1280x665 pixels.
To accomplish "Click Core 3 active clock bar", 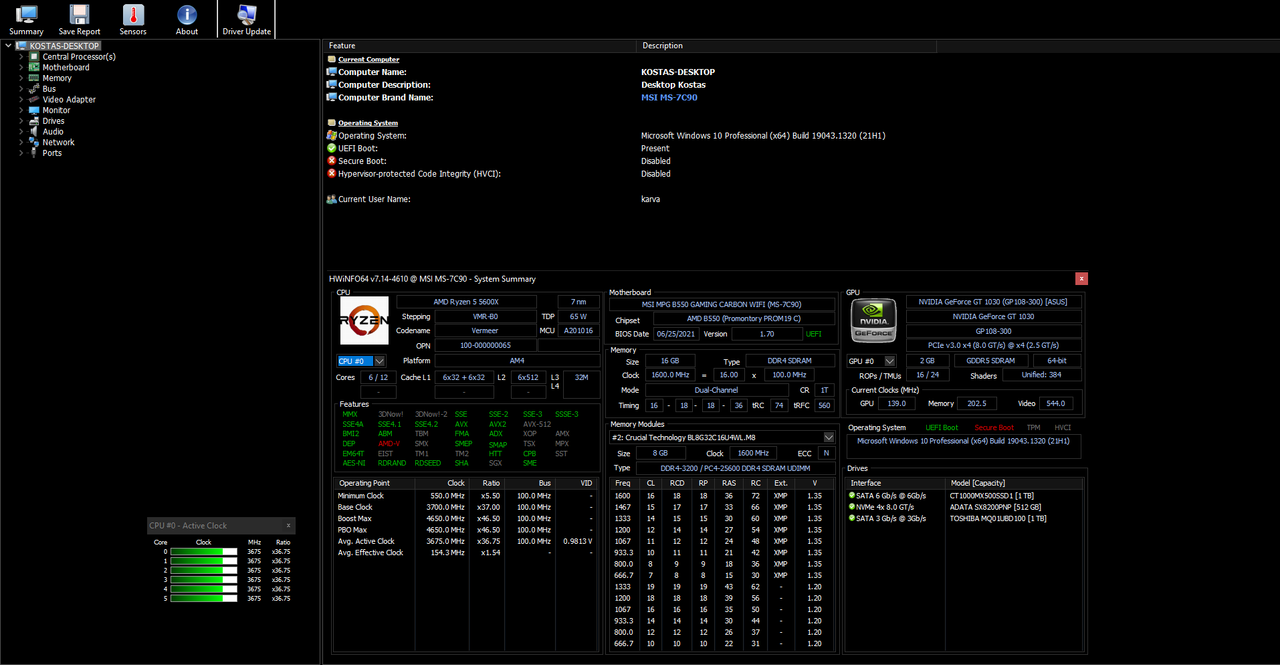I will (204, 580).
